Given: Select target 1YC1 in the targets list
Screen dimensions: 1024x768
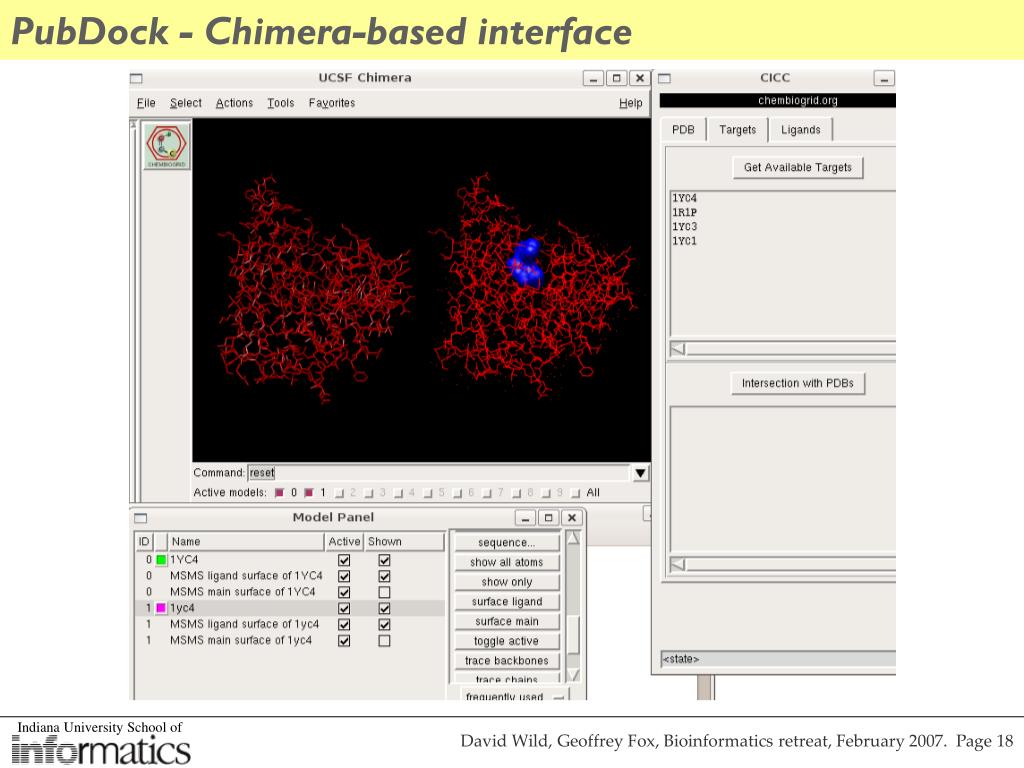Looking at the screenshot, I should 684,241.
